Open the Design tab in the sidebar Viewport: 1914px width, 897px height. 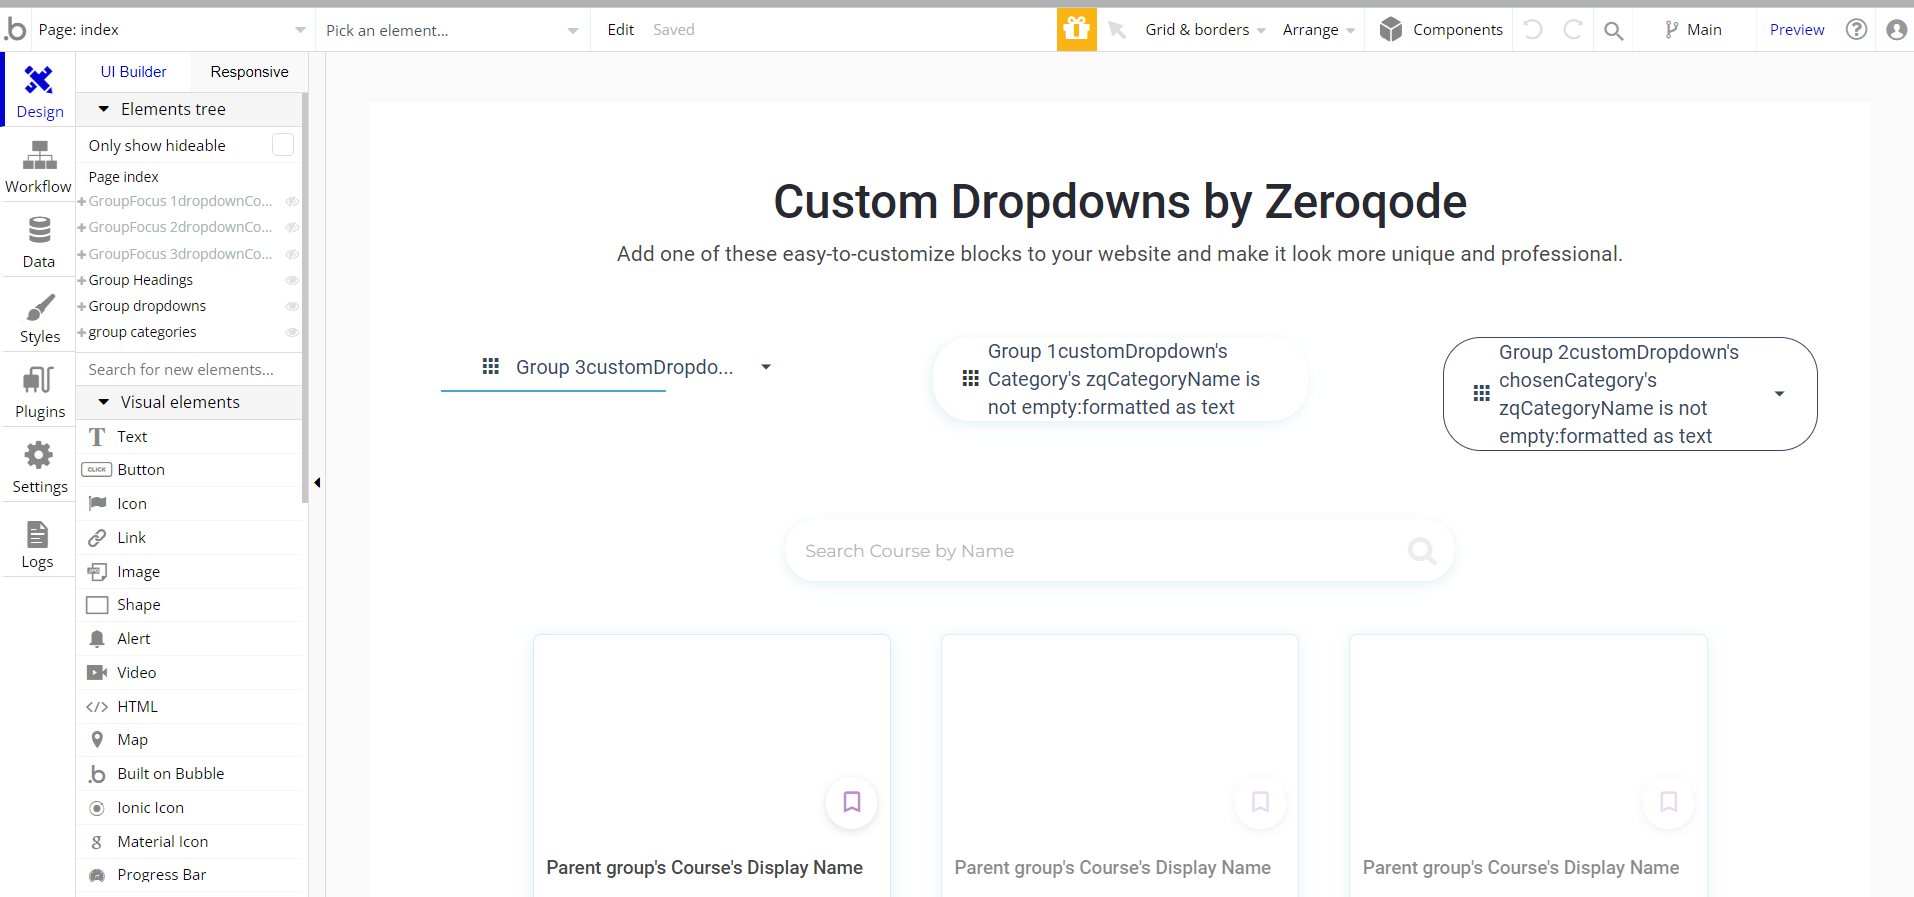pyautogui.click(x=39, y=91)
